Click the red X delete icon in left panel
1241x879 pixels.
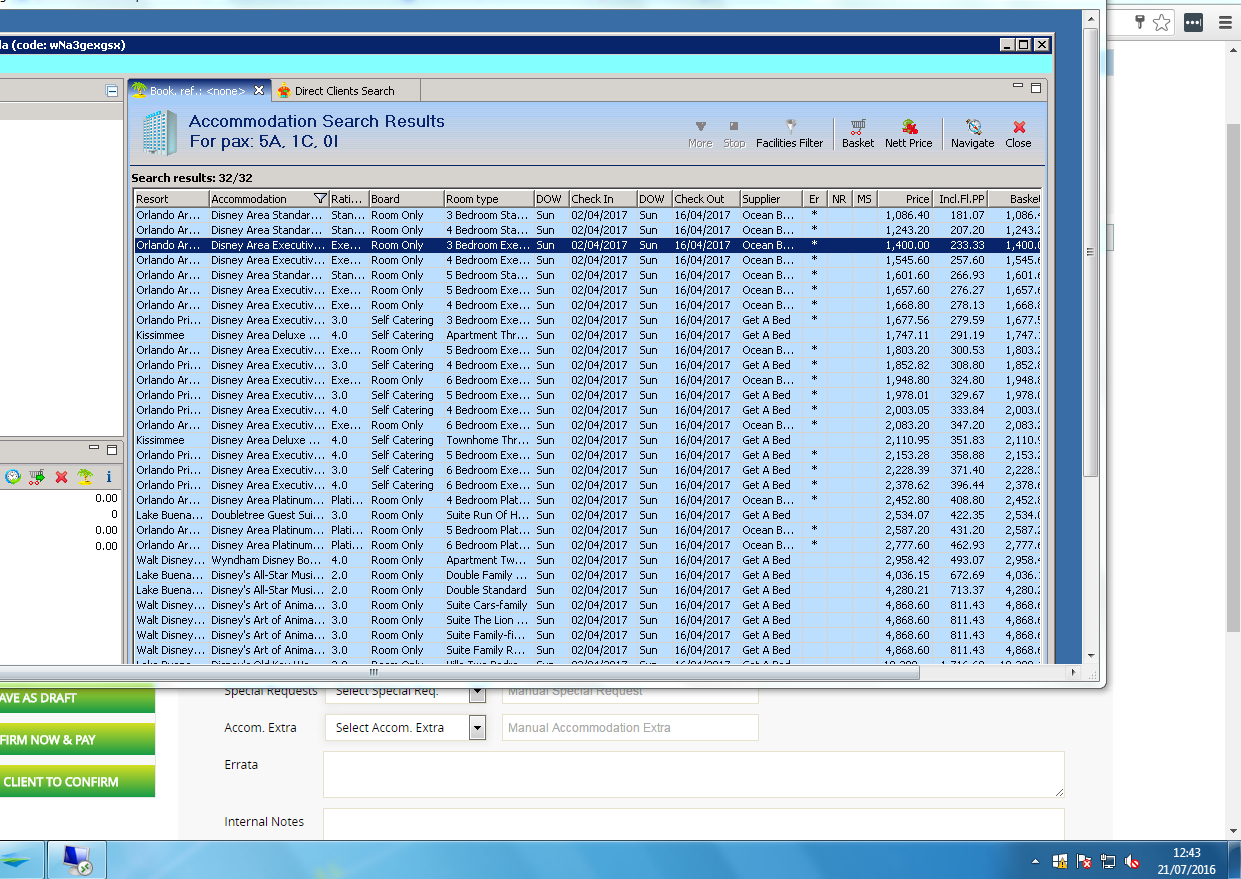[61, 477]
